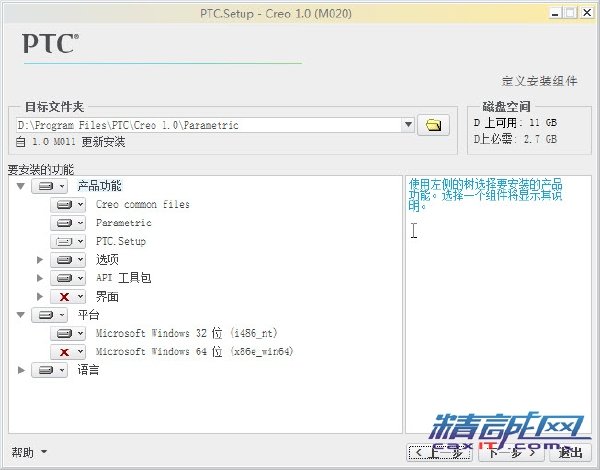Click the 'D 上可用: 11 GB' text
Viewport: 600px width, 470px height.
click(x=515, y=123)
